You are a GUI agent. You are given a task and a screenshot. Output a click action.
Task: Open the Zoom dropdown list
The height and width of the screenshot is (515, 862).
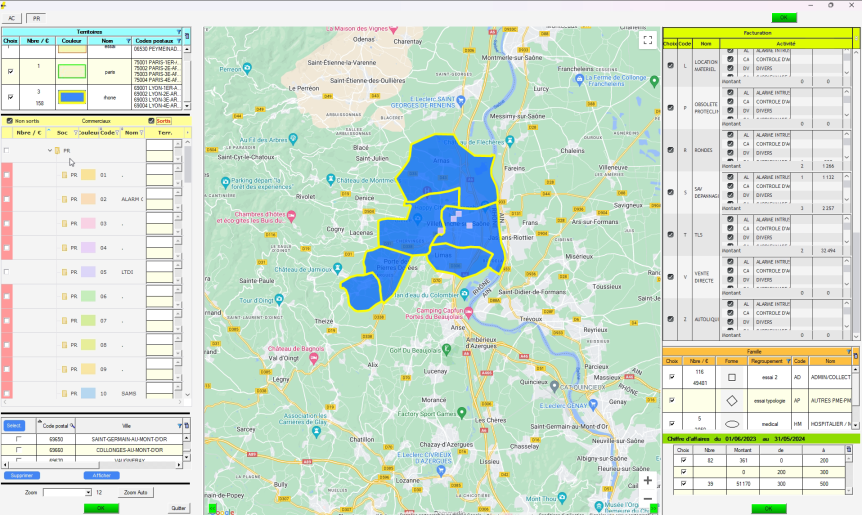pos(87,492)
